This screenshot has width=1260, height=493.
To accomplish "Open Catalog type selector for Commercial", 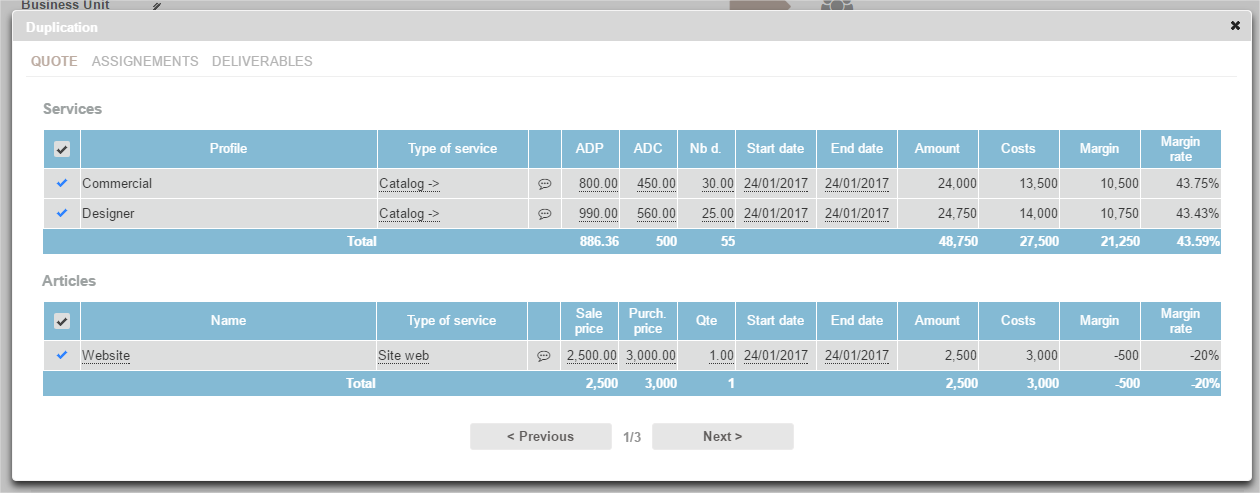I will pos(409,184).
